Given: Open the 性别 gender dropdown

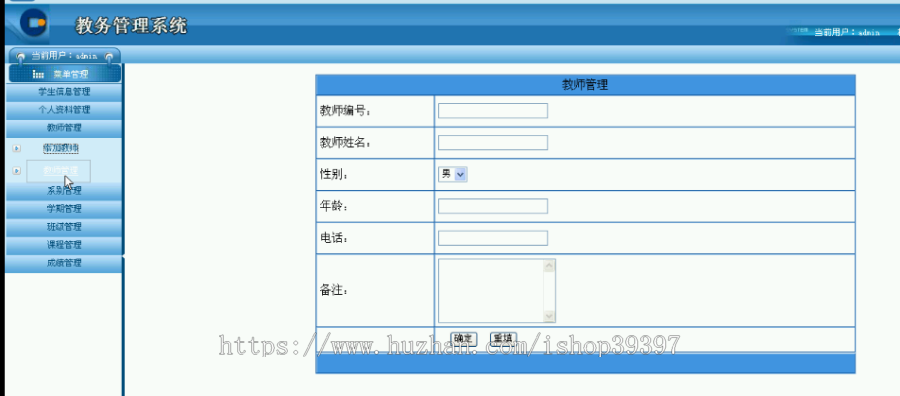Looking at the screenshot, I should [453, 174].
